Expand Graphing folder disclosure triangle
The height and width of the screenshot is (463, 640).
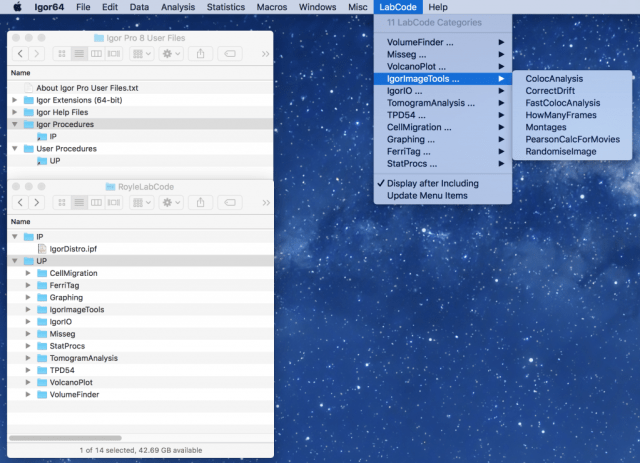tap(28, 297)
